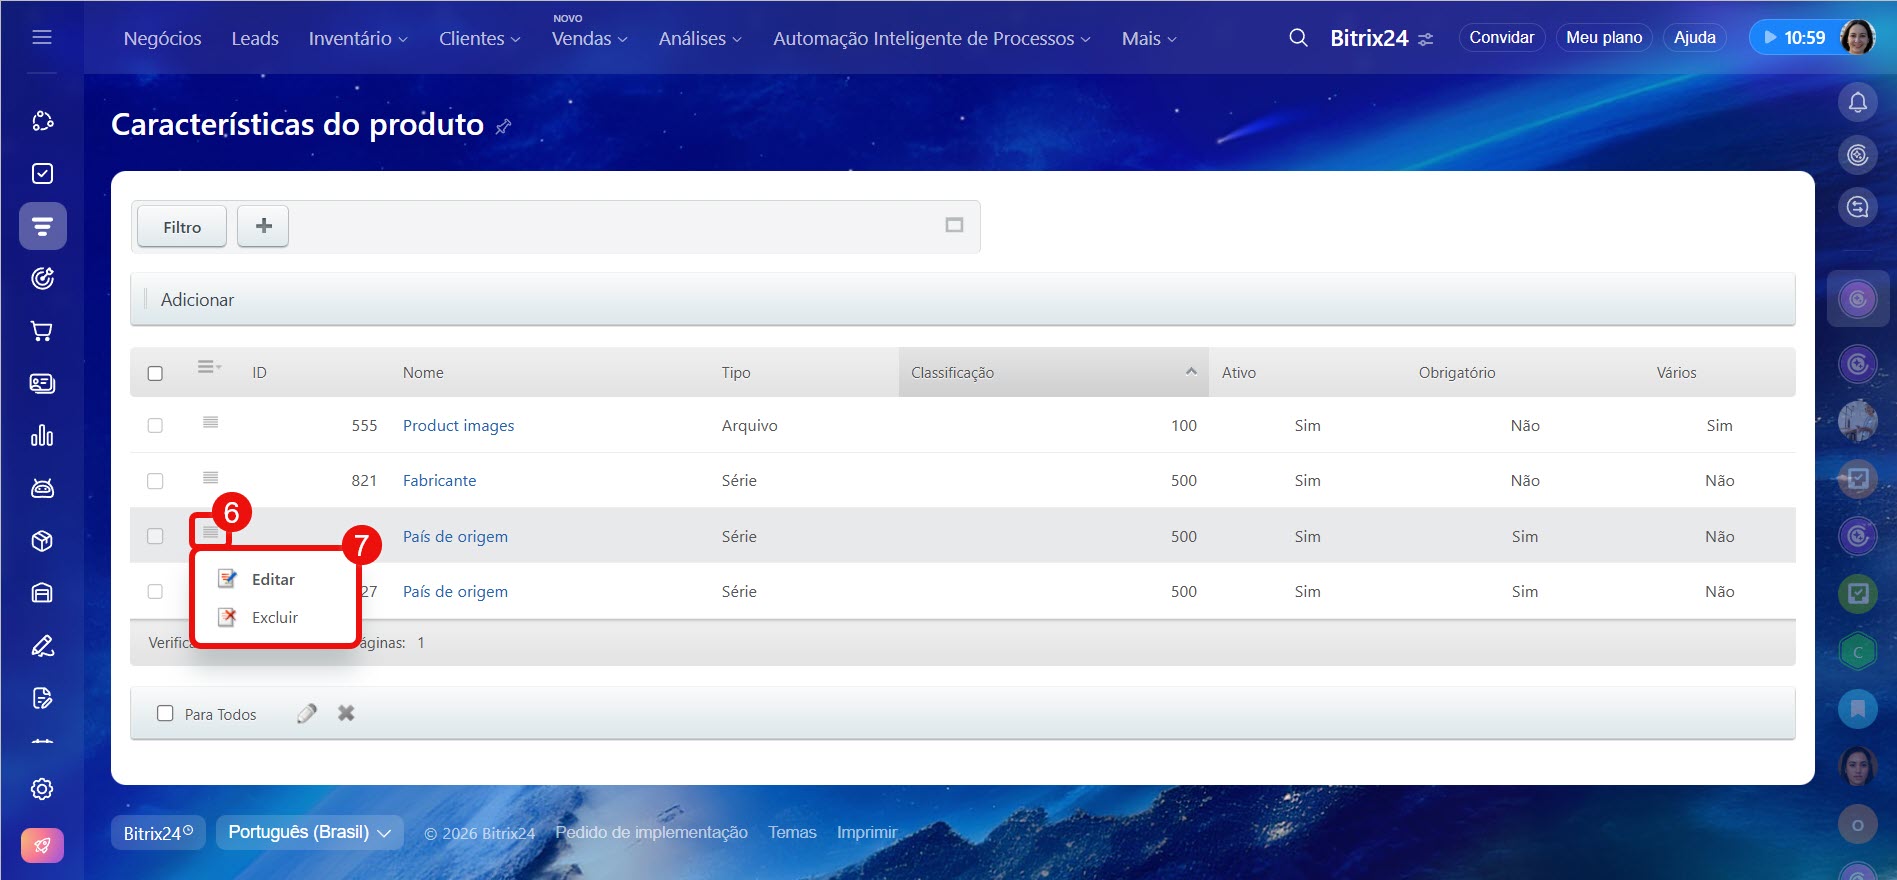Open the Product images property link
The image size is (1897, 880).
click(458, 425)
